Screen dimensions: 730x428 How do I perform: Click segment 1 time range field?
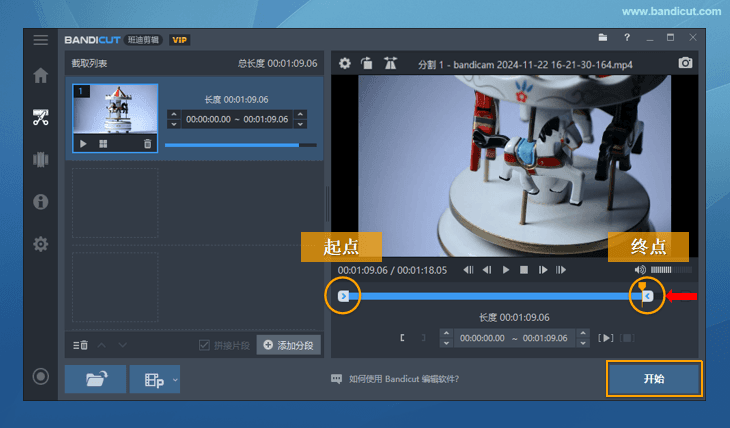point(237,119)
